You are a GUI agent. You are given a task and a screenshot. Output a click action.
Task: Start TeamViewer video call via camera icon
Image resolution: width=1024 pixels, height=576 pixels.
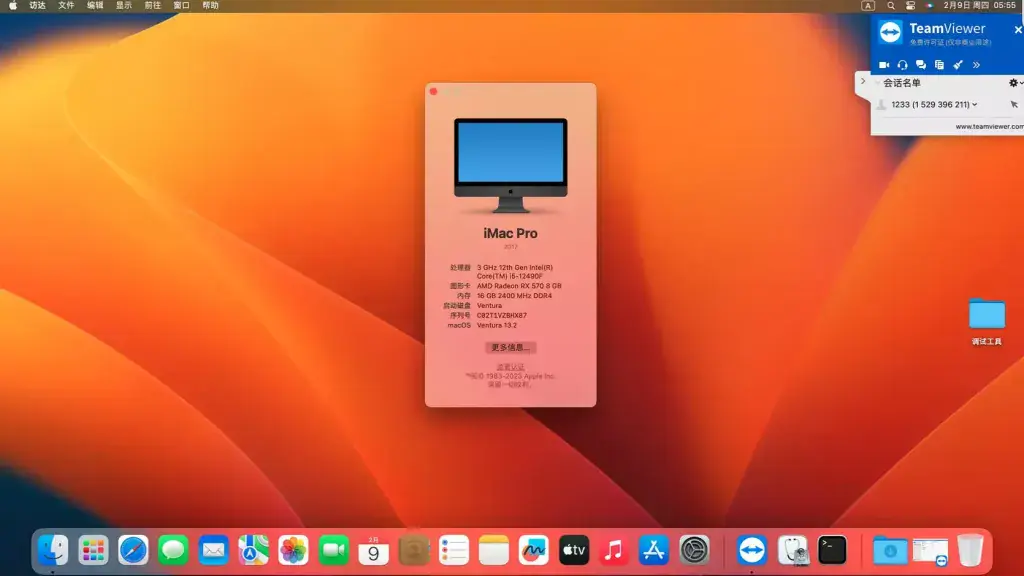pyautogui.click(x=884, y=65)
